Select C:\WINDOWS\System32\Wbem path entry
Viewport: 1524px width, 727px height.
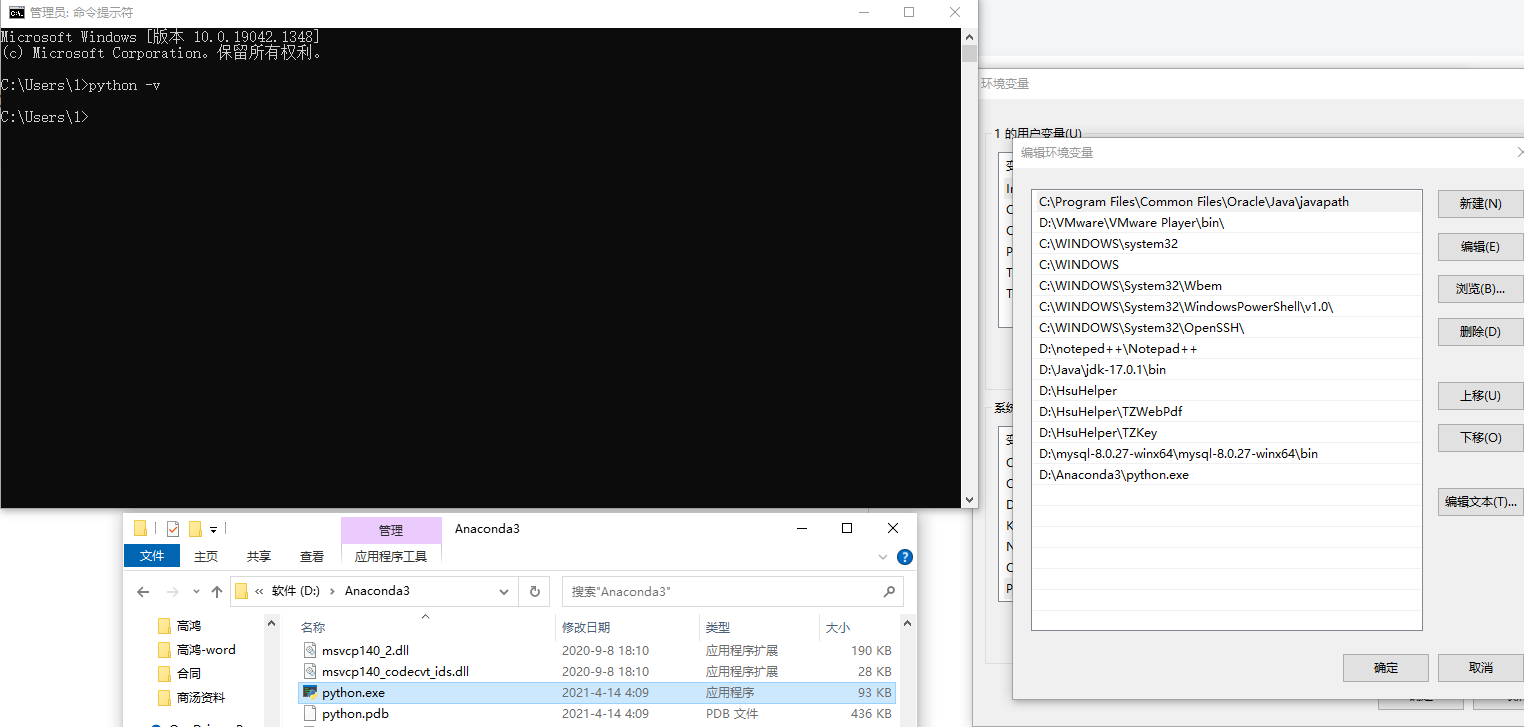click(x=1227, y=286)
